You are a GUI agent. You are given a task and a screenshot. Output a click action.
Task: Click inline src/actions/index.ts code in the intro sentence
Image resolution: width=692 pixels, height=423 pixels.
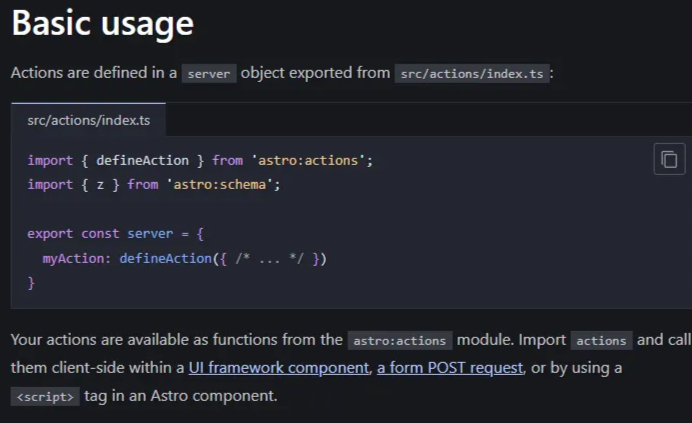(x=472, y=74)
